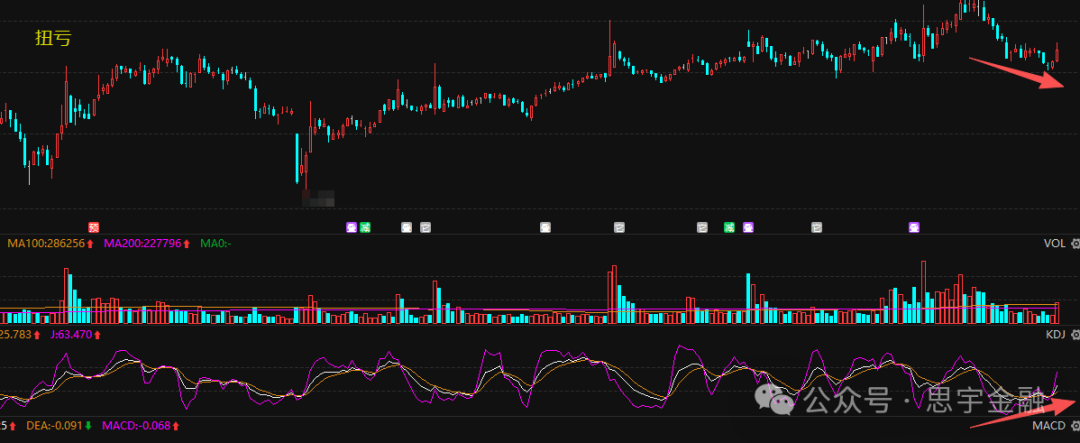Click the MACD indicator name label
This screenshot has width=1080, height=443.
point(1050,427)
